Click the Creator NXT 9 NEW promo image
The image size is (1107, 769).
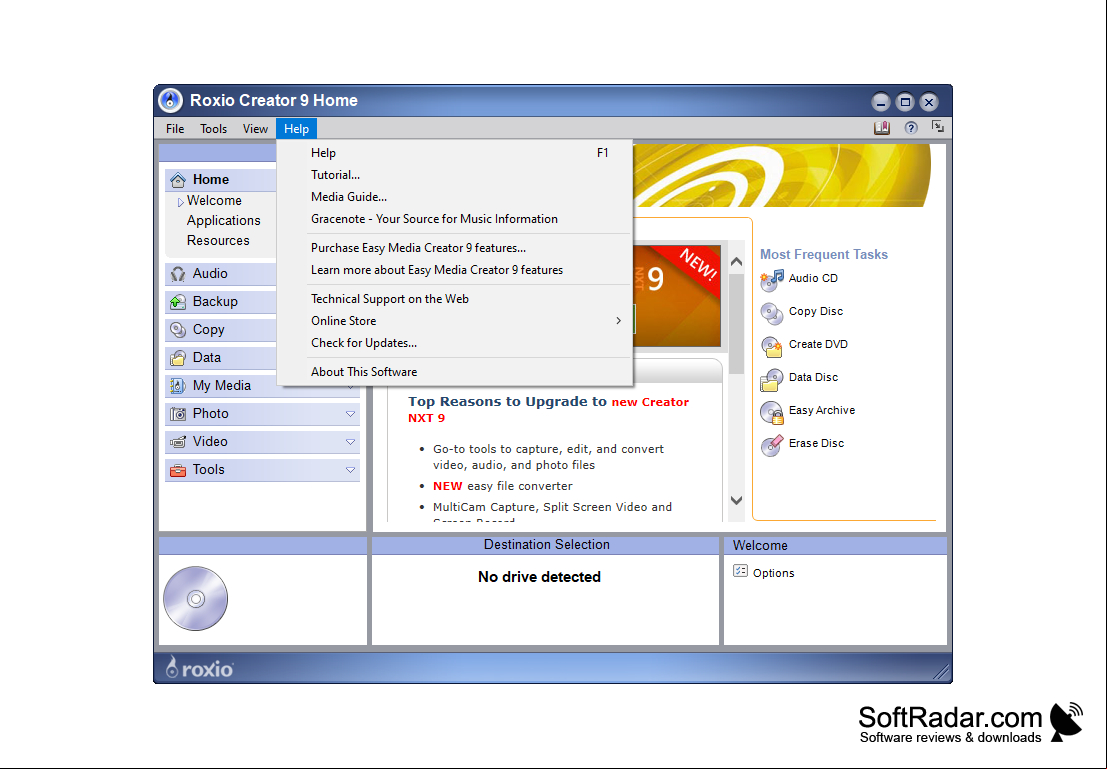[677, 296]
